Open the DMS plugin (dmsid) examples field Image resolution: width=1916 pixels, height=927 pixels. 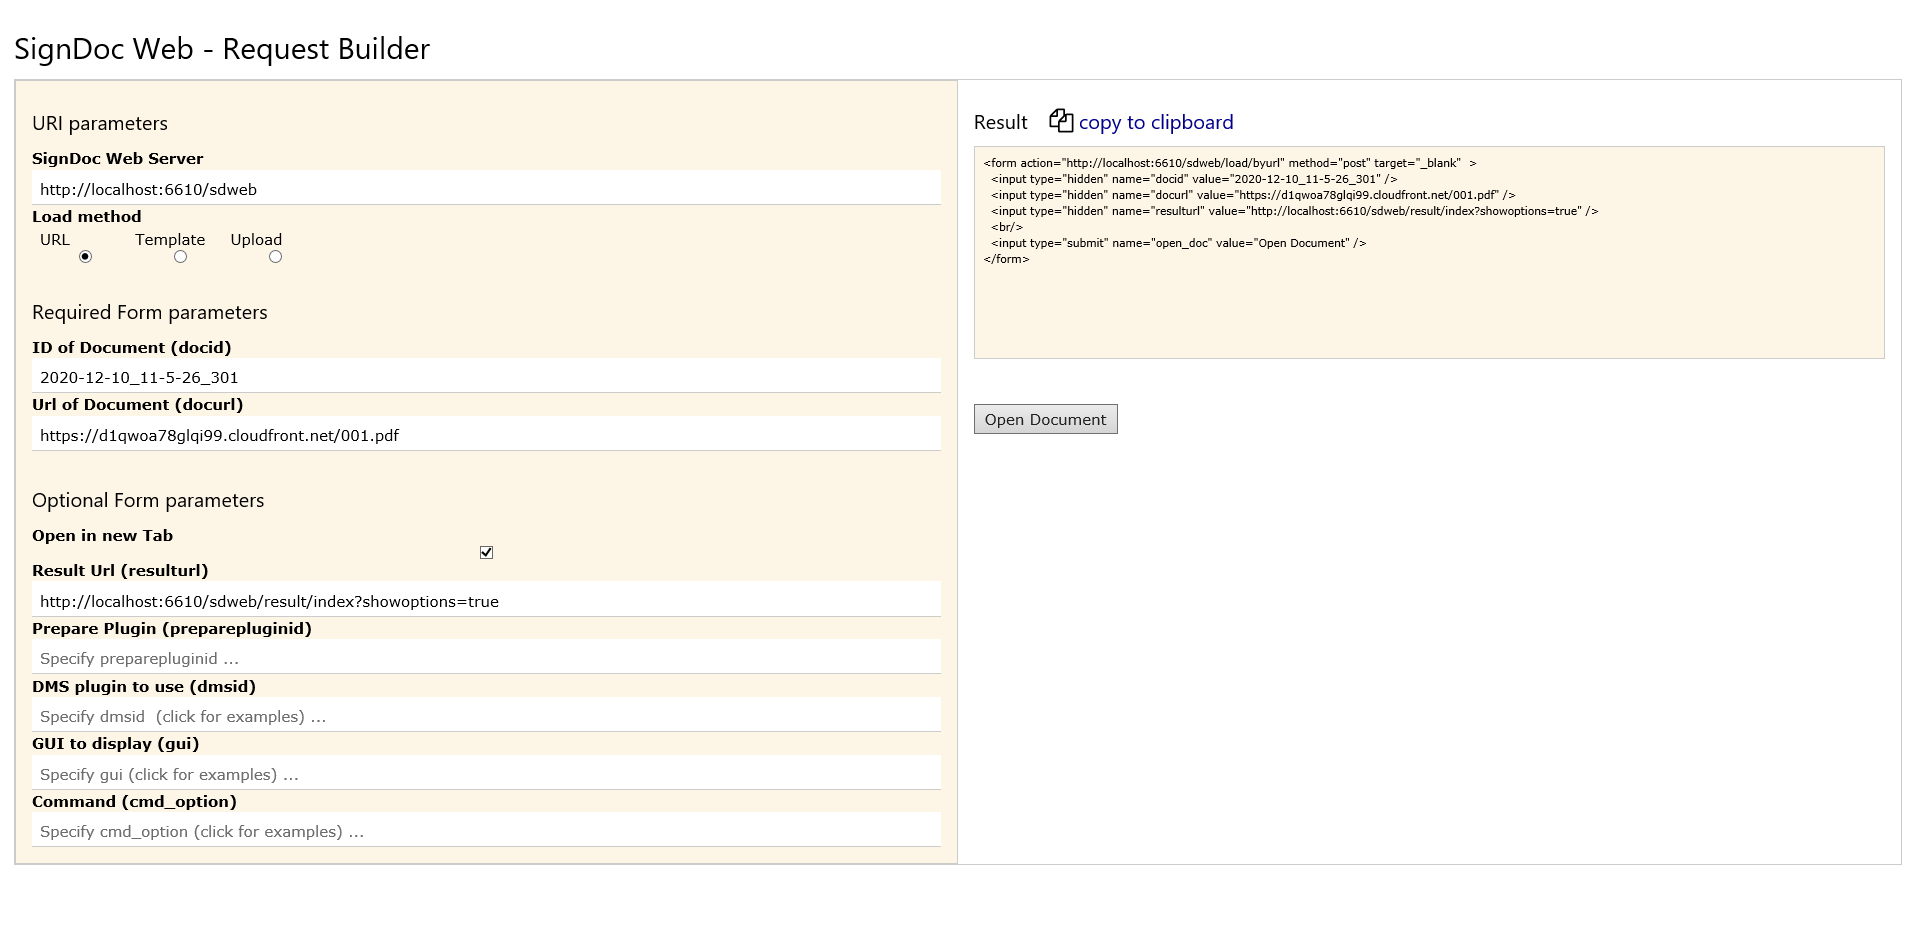click(x=486, y=716)
